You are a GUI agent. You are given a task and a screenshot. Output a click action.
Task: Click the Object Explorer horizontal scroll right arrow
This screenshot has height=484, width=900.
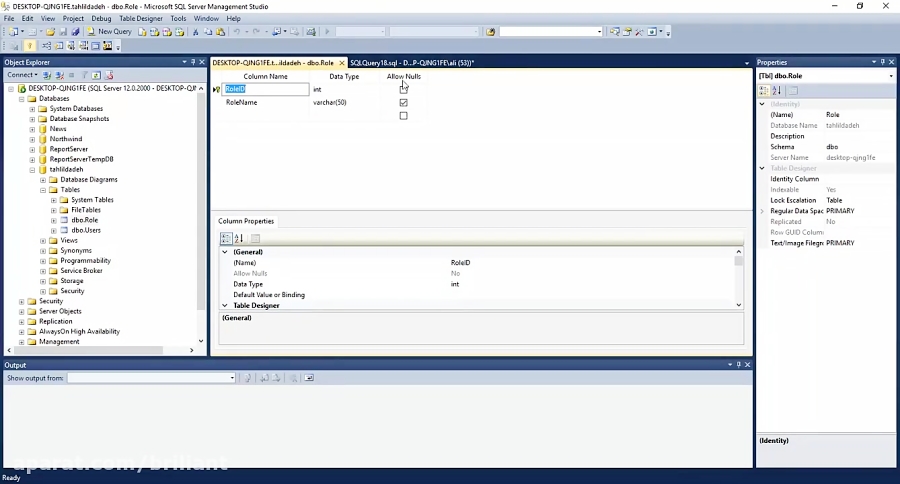192,350
